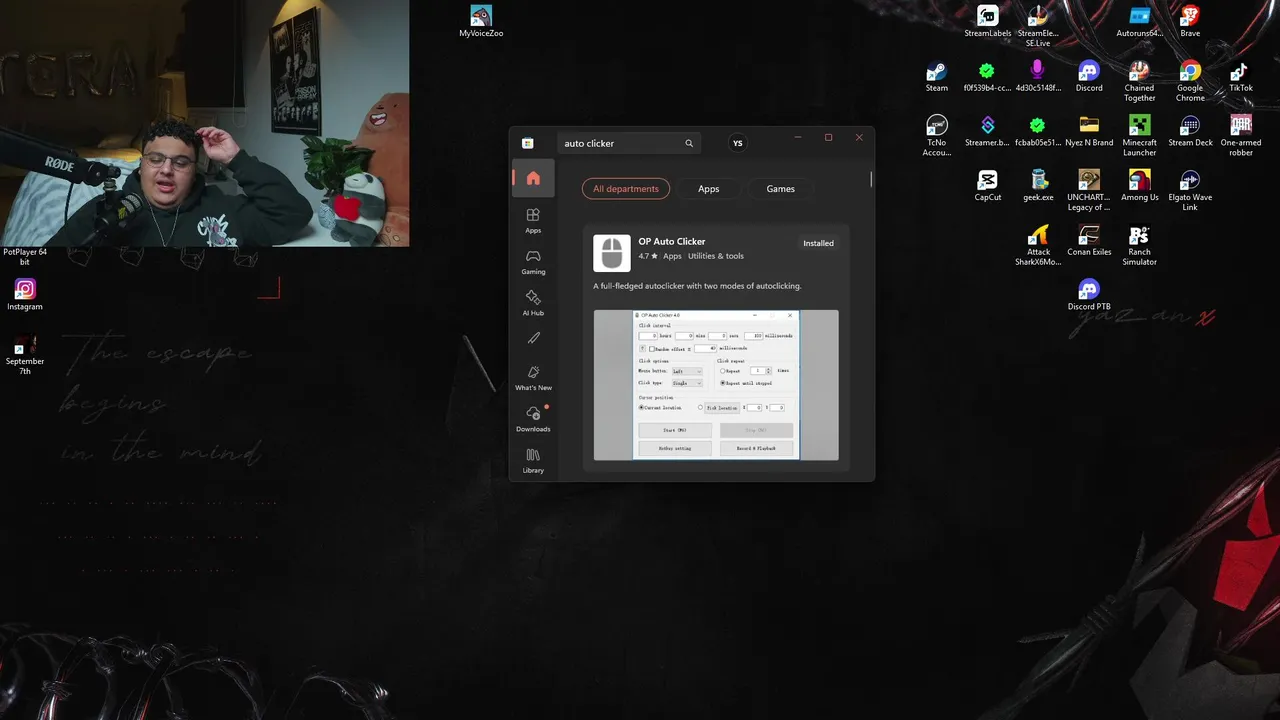Select Conan Exiles desktop icon
The width and height of the screenshot is (1280, 720).
(x=1089, y=241)
